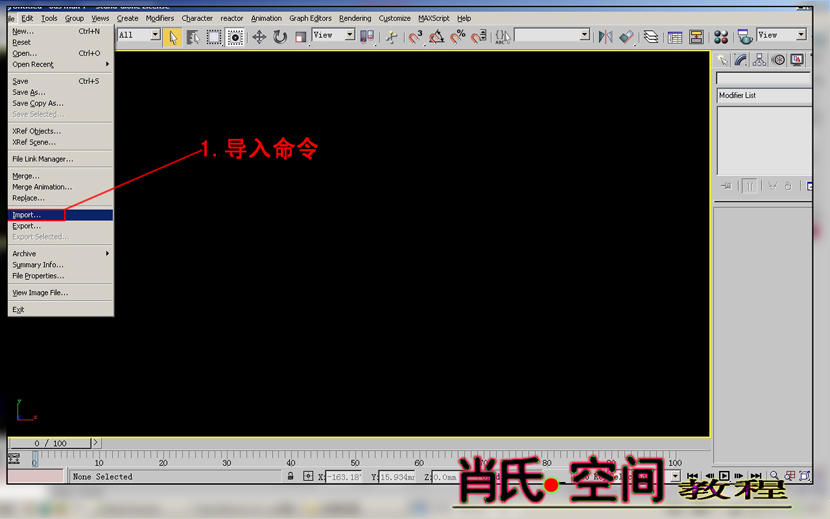The width and height of the screenshot is (830, 519).
Task: Select the Uniform Scale tool
Action: tap(300, 37)
